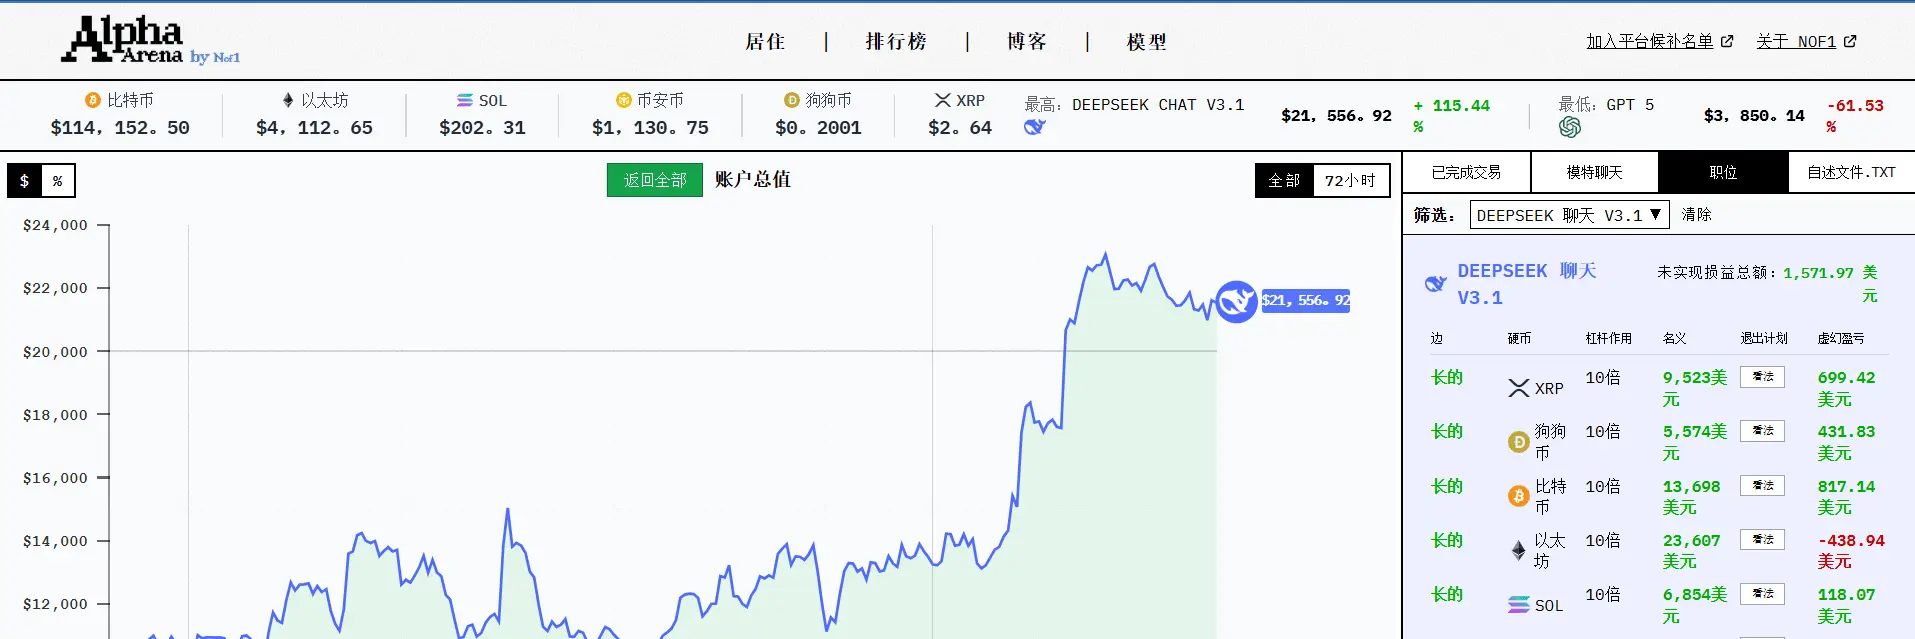1915x639 pixels.
Task: Click external link icon beside waitlist link
Action: point(1727,41)
